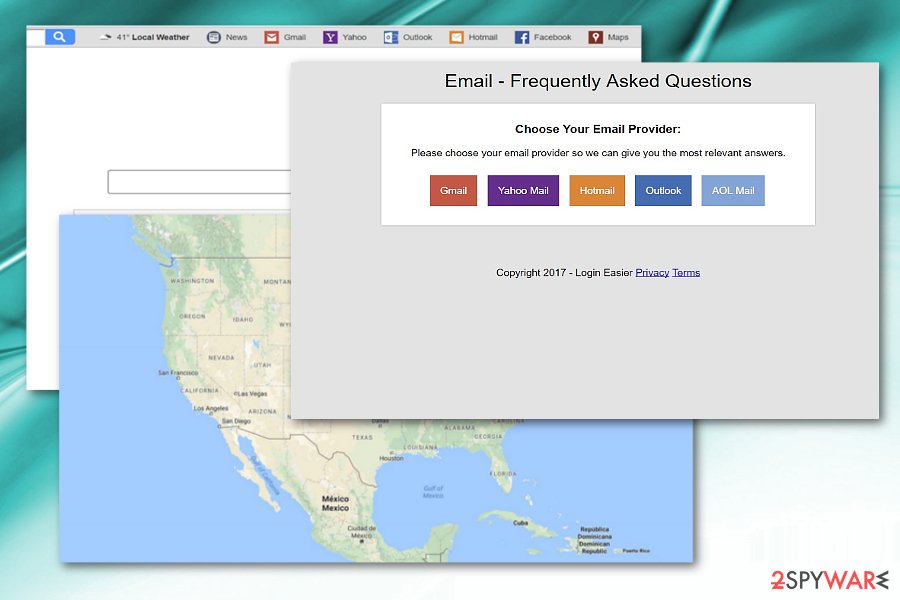Viewport: 900px width, 600px height.
Task: Open the Terms link in the footer
Action: coord(686,273)
